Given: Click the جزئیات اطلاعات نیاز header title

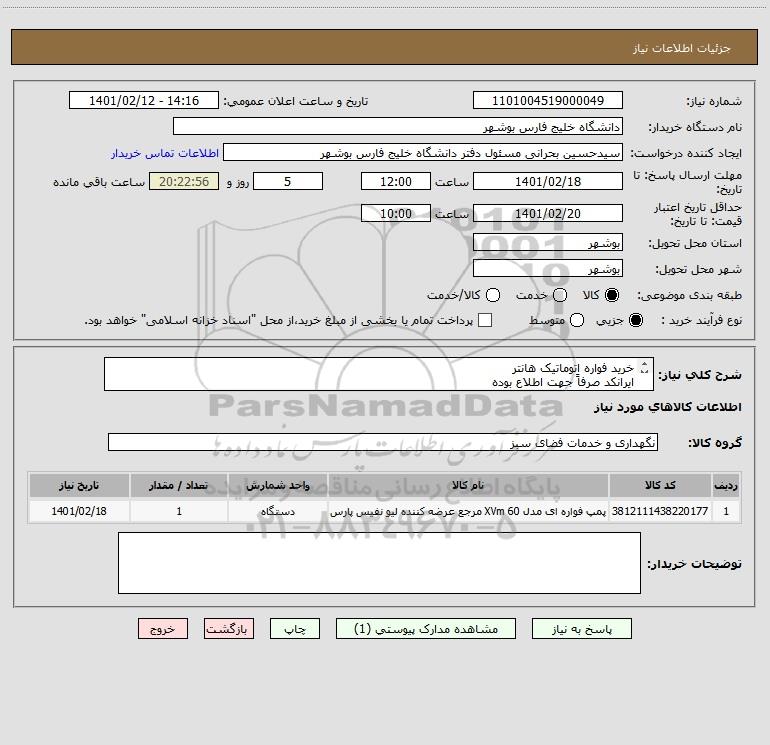Looking at the screenshot, I should (x=682, y=48).
